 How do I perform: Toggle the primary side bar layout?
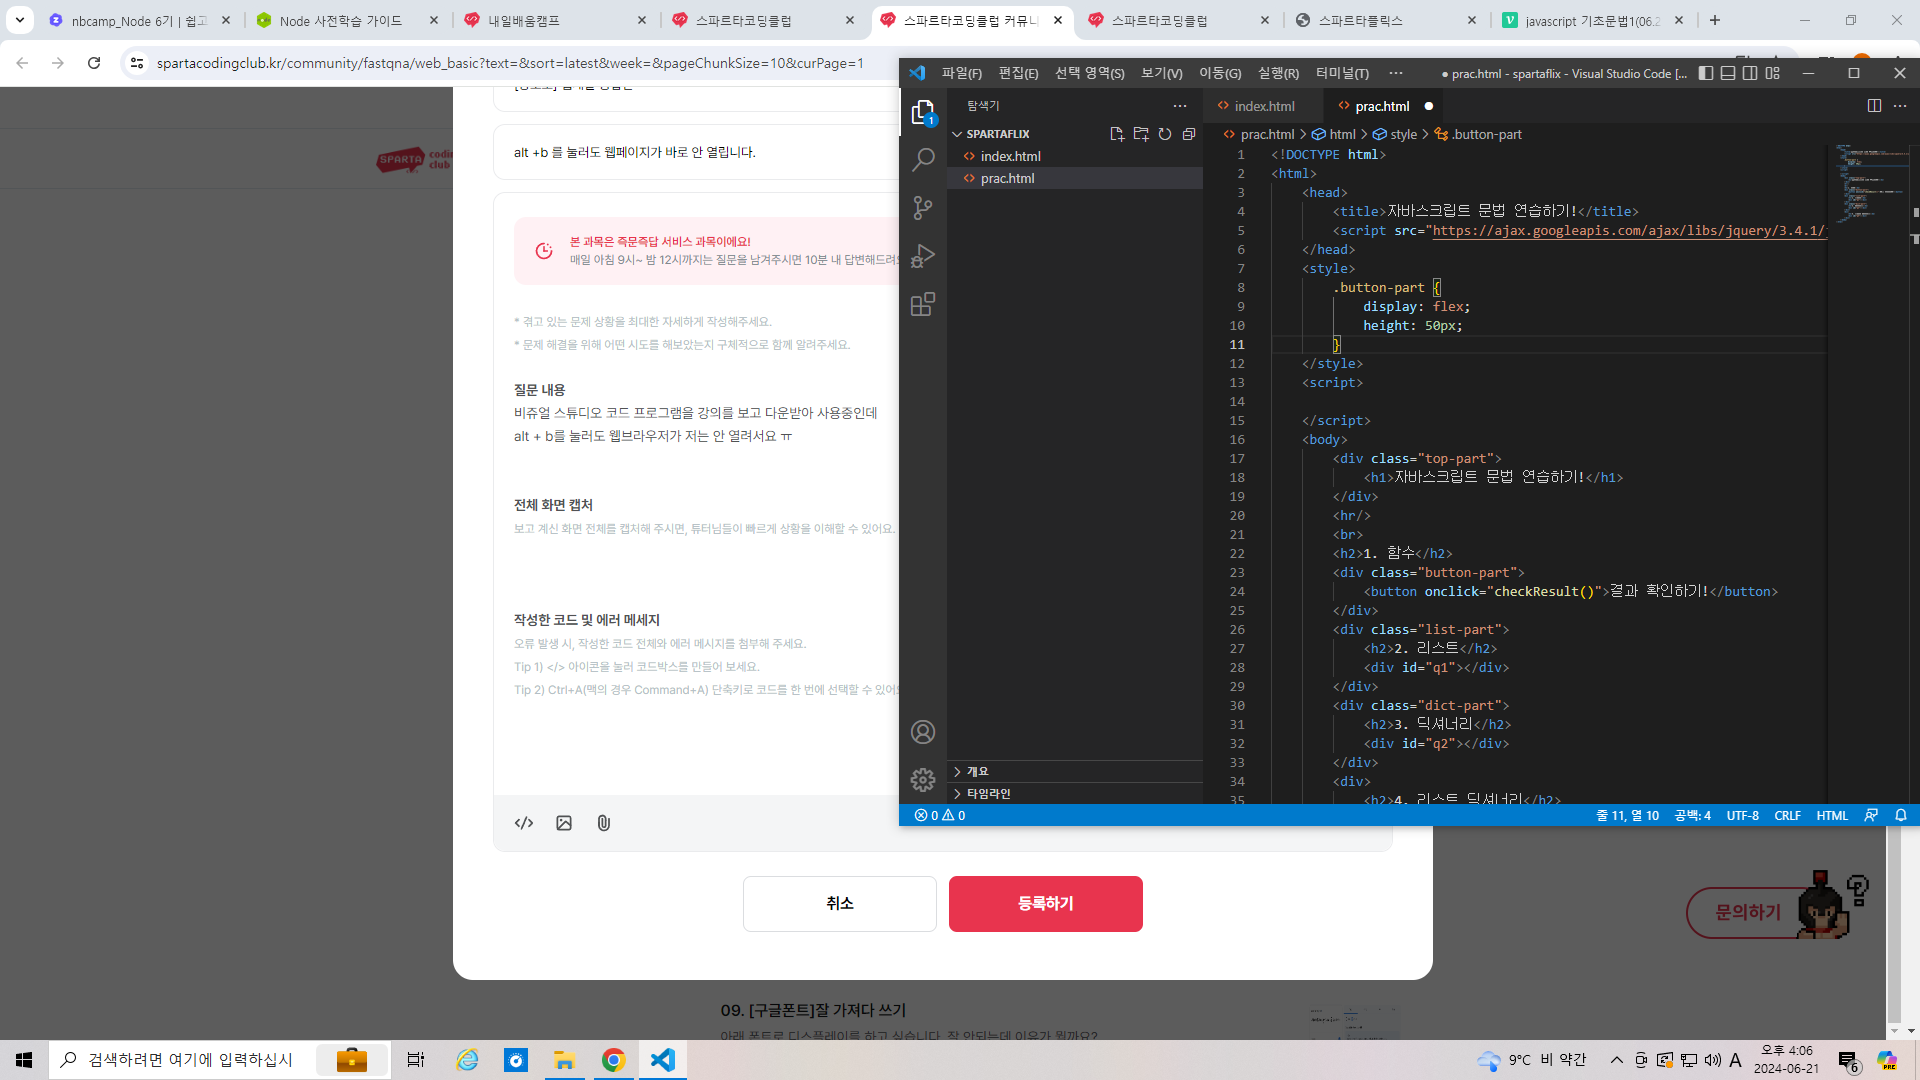point(1706,73)
